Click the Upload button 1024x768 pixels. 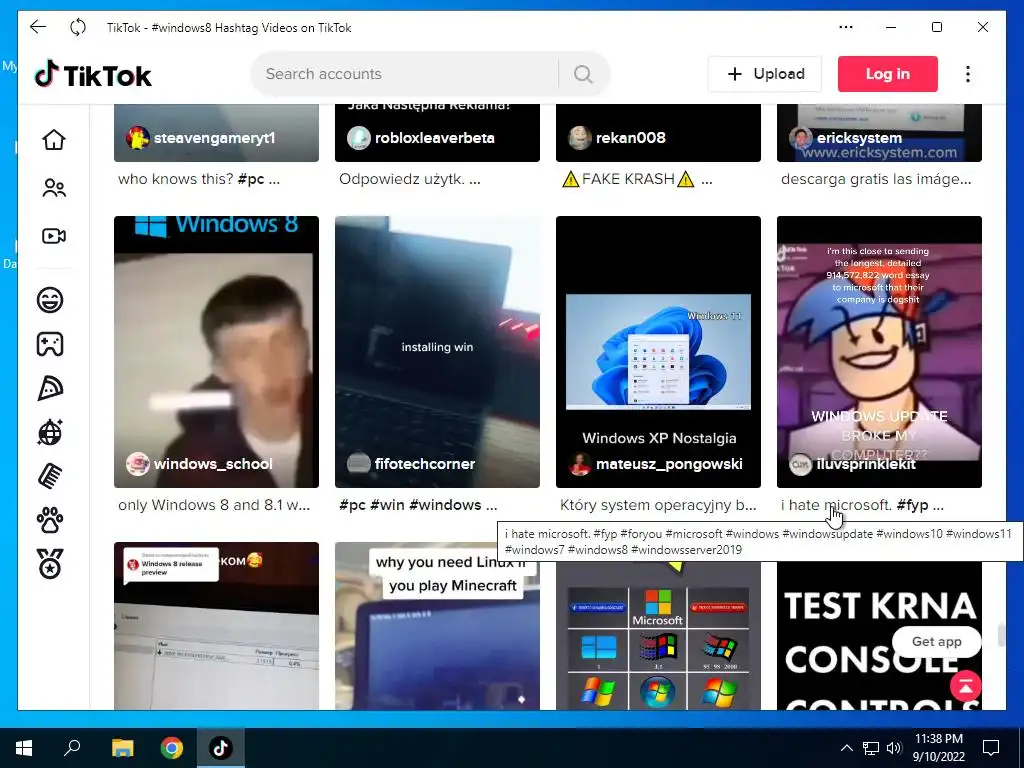(765, 74)
